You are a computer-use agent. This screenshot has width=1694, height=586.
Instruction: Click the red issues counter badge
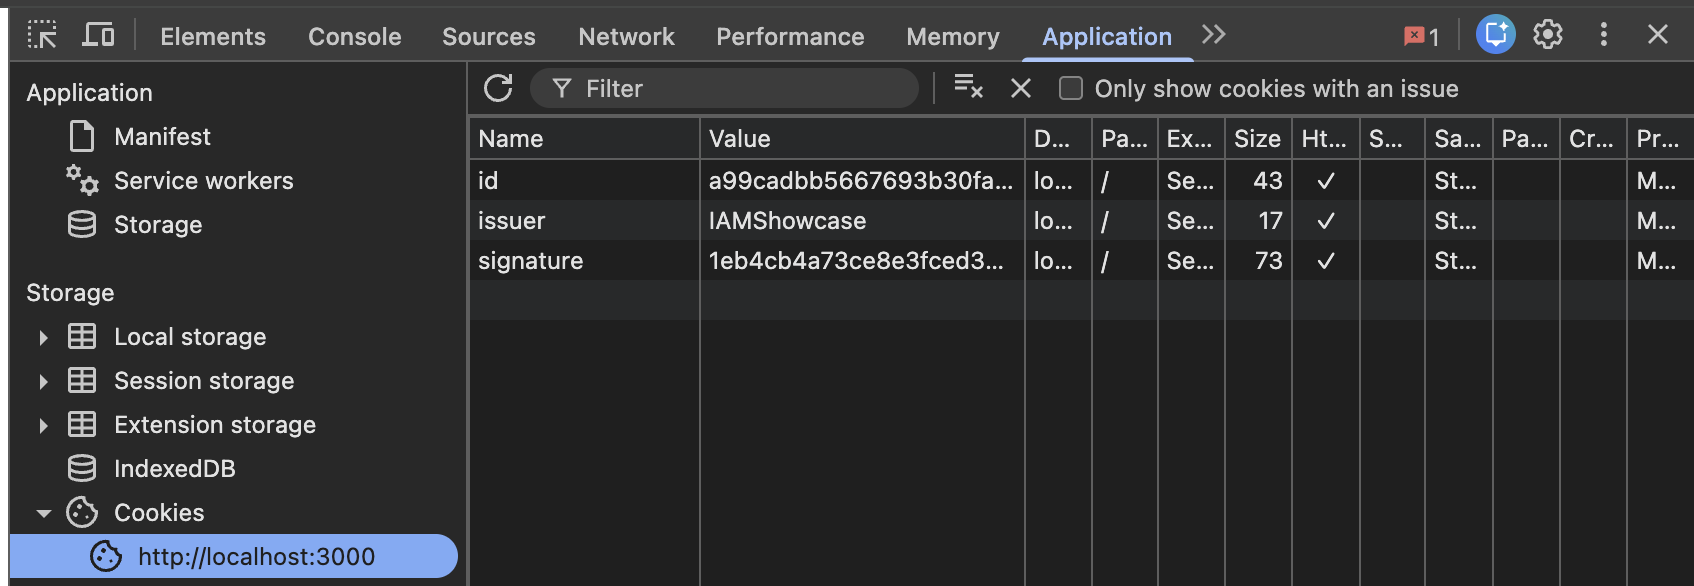pyautogui.click(x=1421, y=37)
